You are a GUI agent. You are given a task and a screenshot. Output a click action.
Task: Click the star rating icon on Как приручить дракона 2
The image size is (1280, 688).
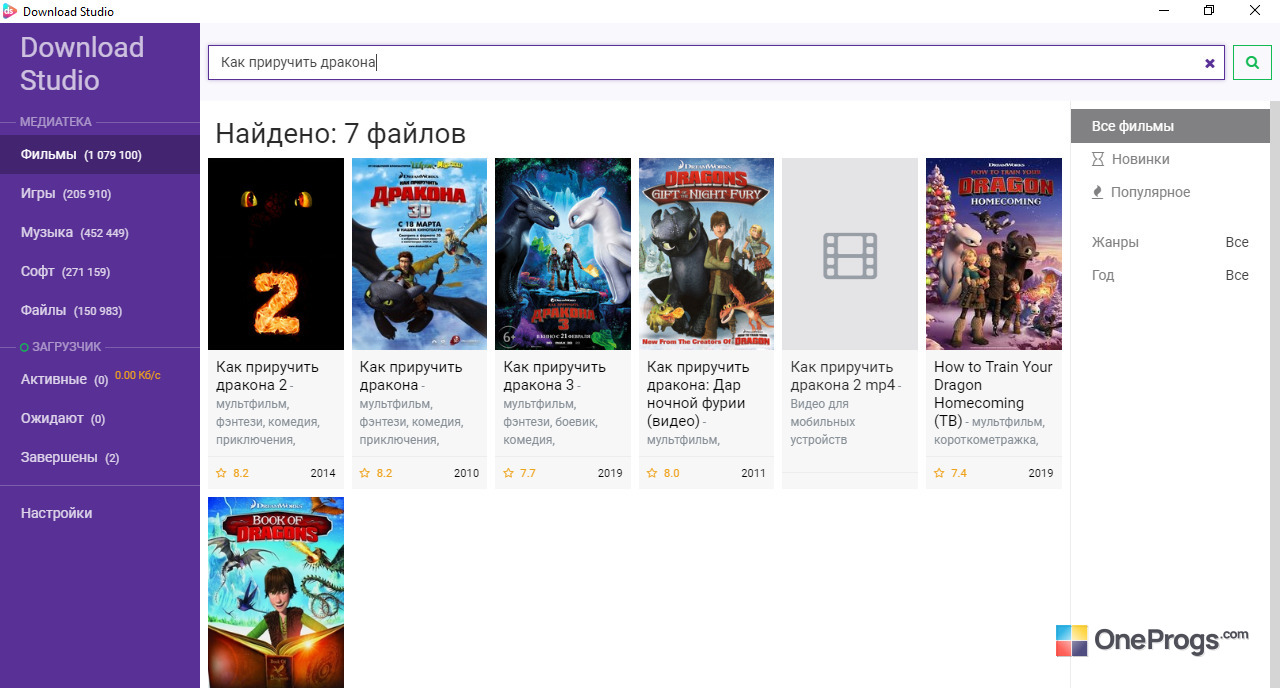pyautogui.click(x=222, y=473)
